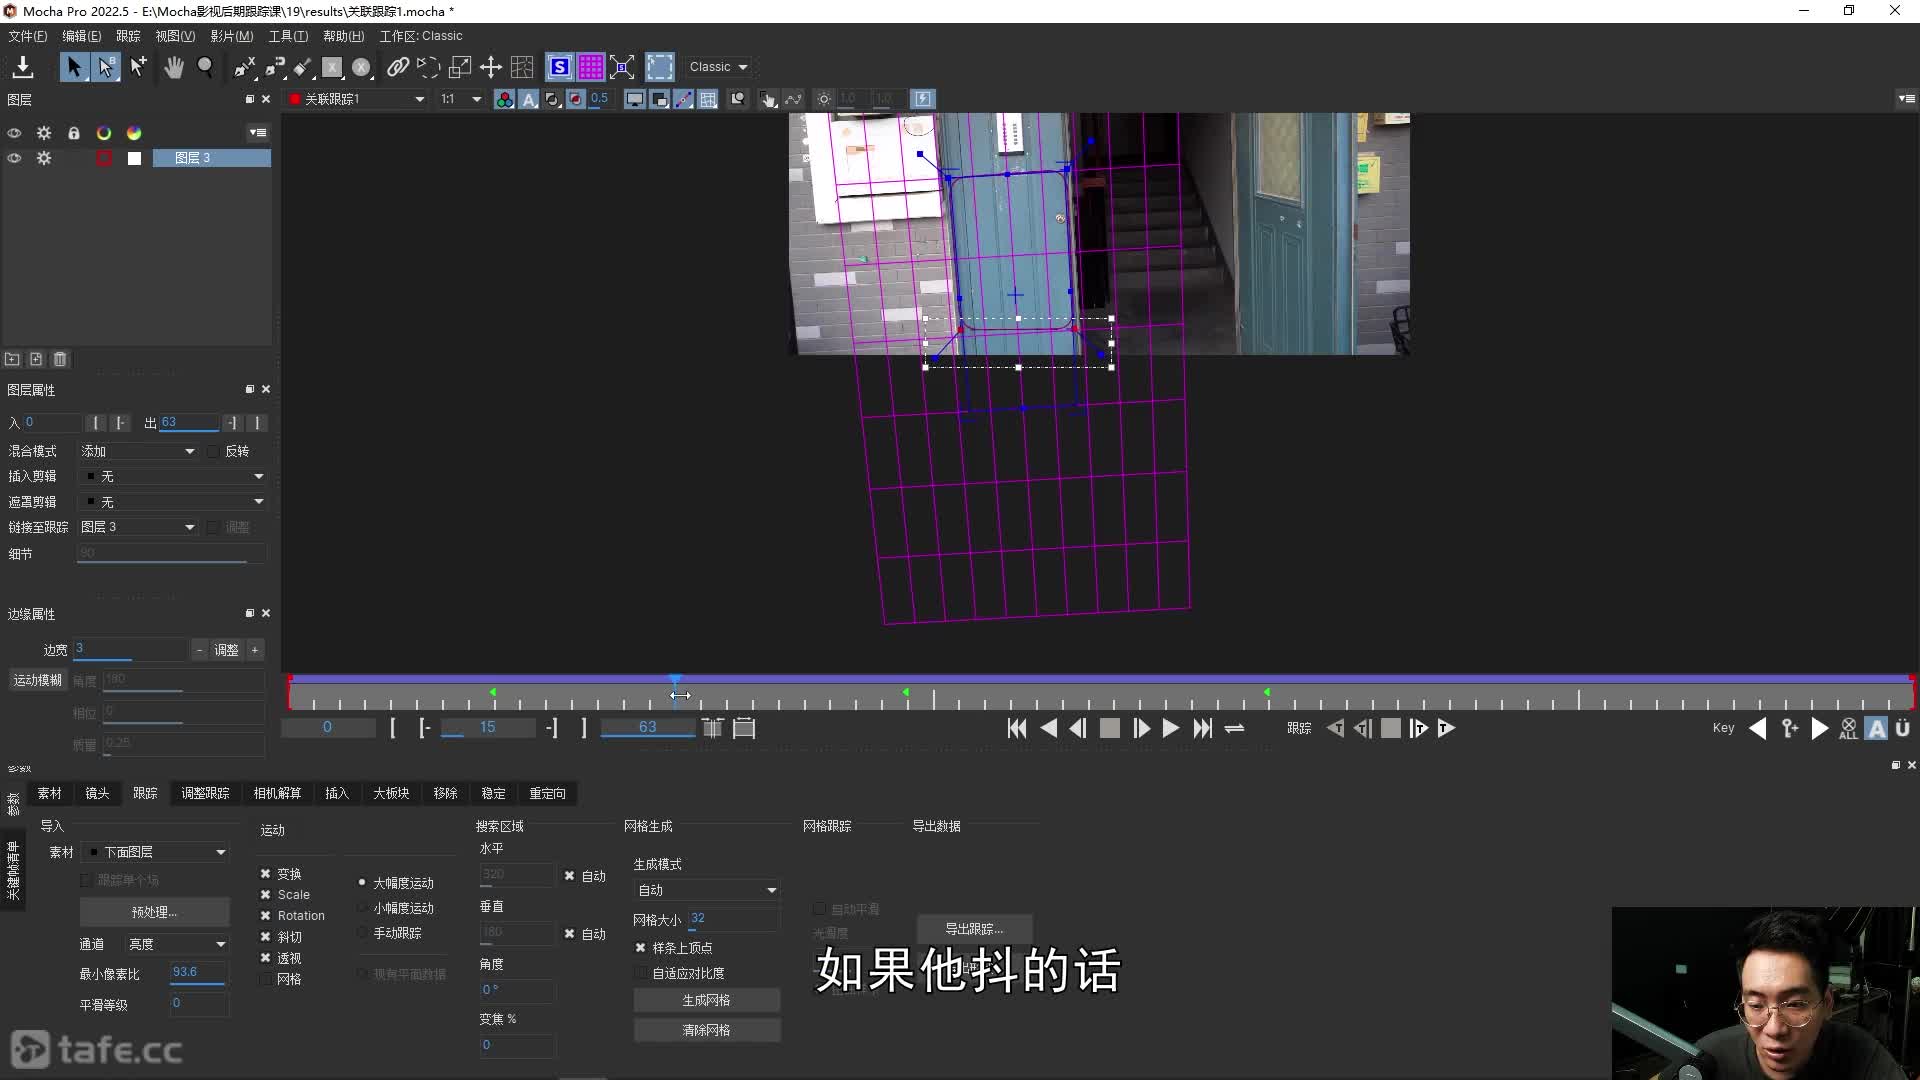Open the 工具 menu
This screenshot has width=1920, height=1080.
pyautogui.click(x=288, y=36)
